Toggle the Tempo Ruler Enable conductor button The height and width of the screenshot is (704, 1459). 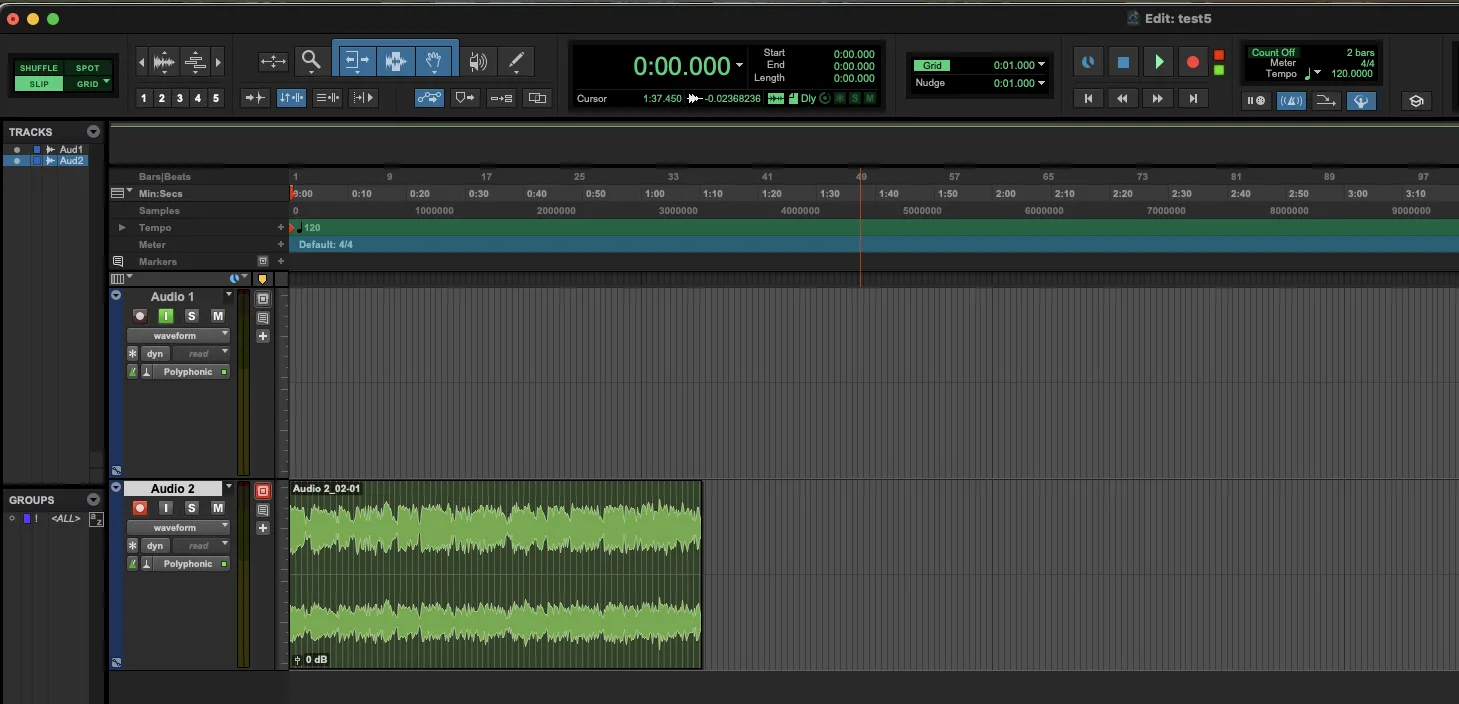tap(1361, 101)
